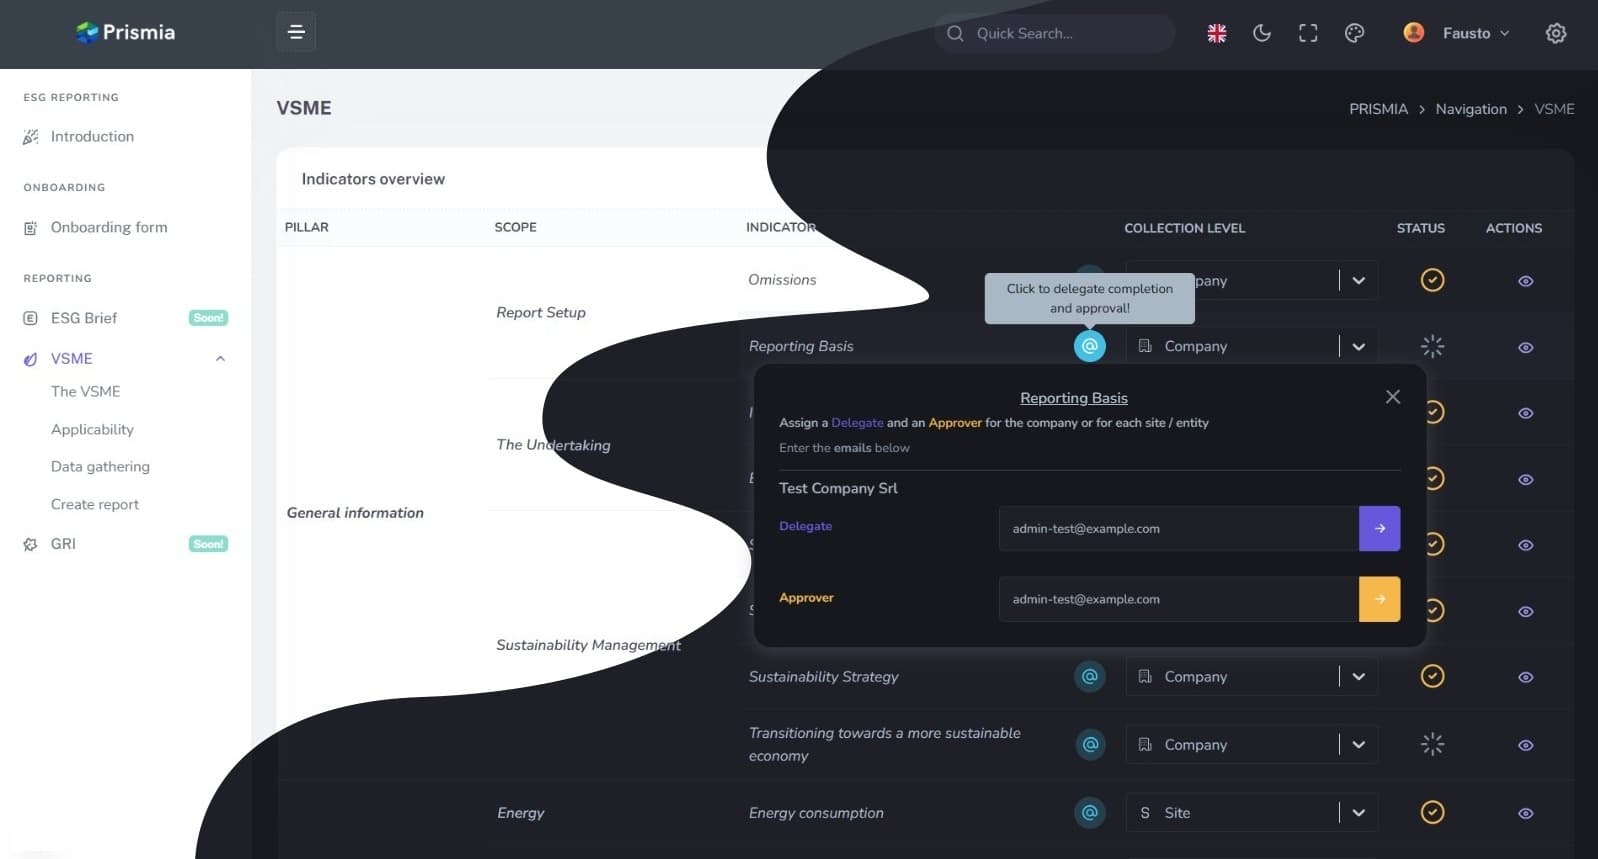Open the language flag selector
The width and height of the screenshot is (1598, 859).
1216,33
